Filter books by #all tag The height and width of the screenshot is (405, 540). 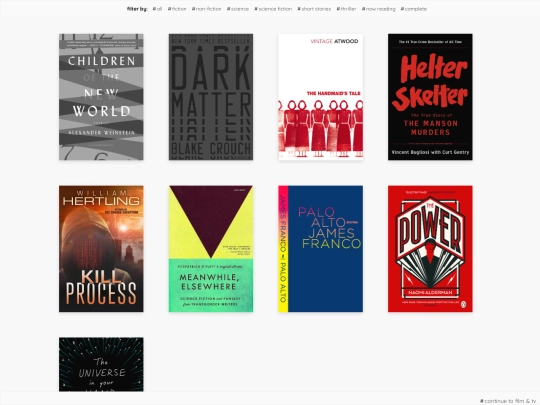pyautogui.click(x=157, y=9)
